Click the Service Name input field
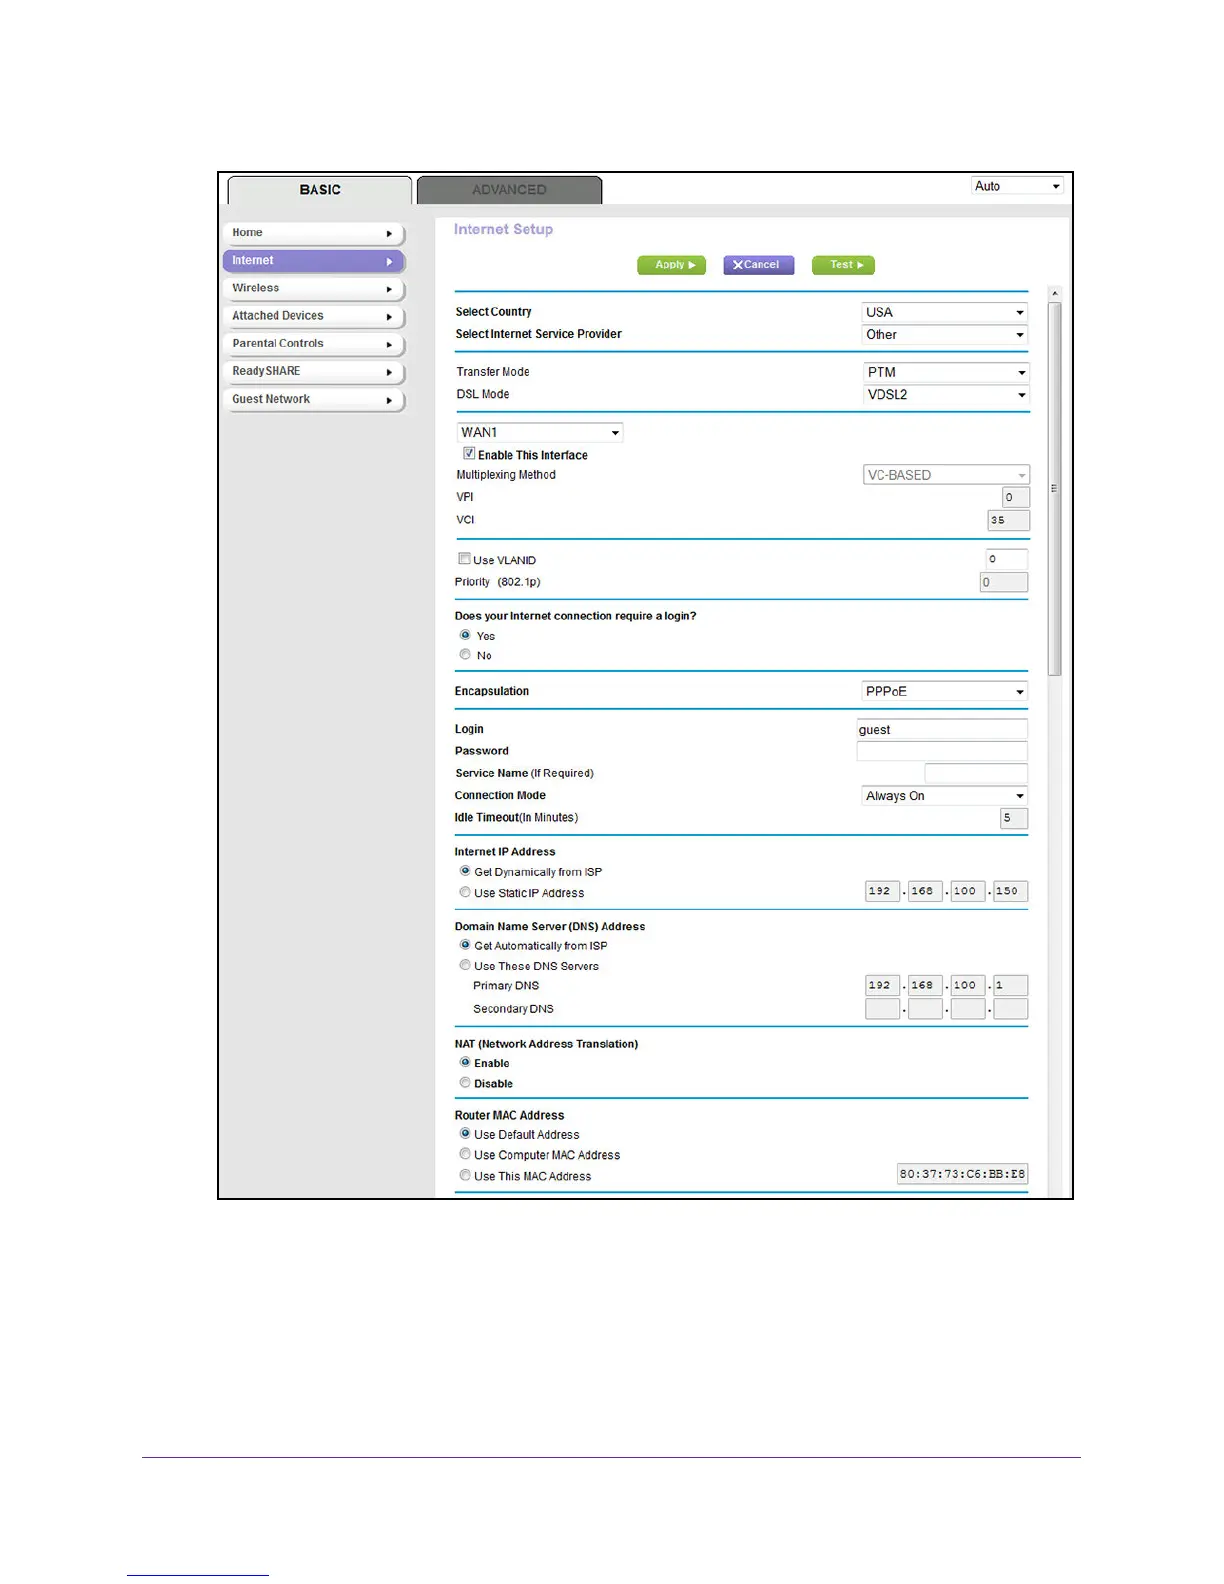This screenshot has height=1584, width=1224. coord(976,773)
